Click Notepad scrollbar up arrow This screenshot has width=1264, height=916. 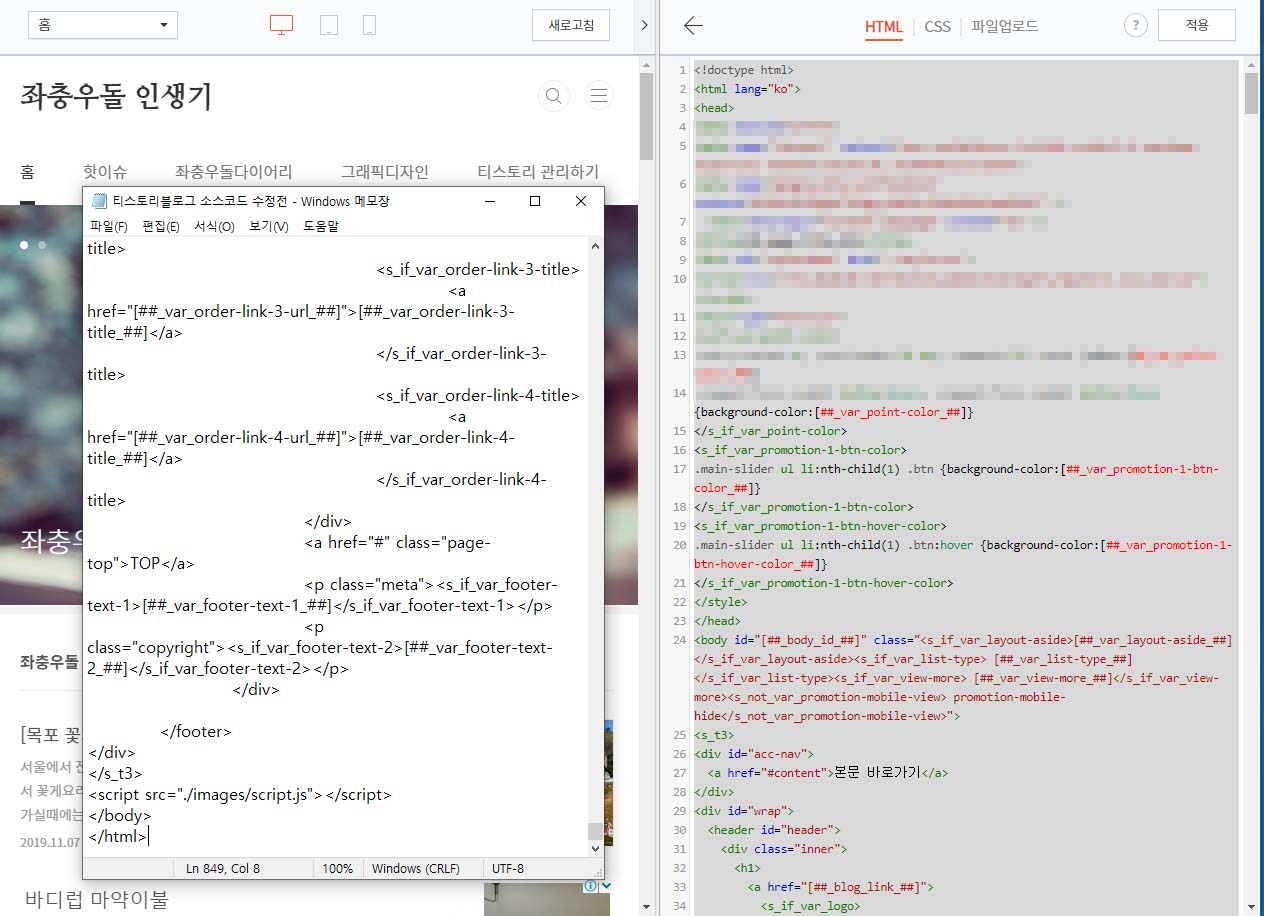[596, 246]
